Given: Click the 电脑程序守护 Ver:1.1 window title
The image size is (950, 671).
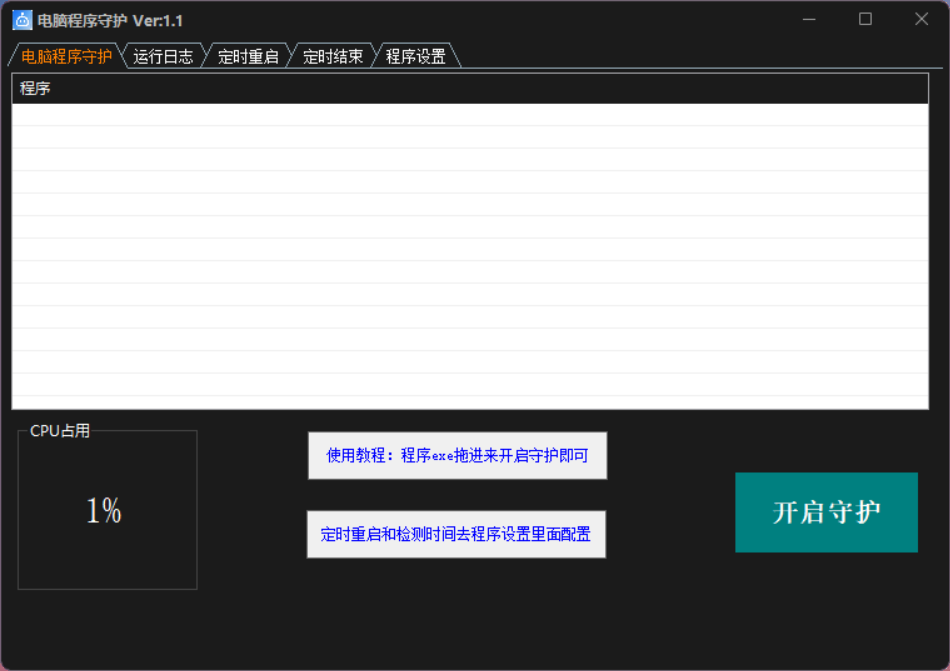Looking at the screenshot, I should coord(110,21).
